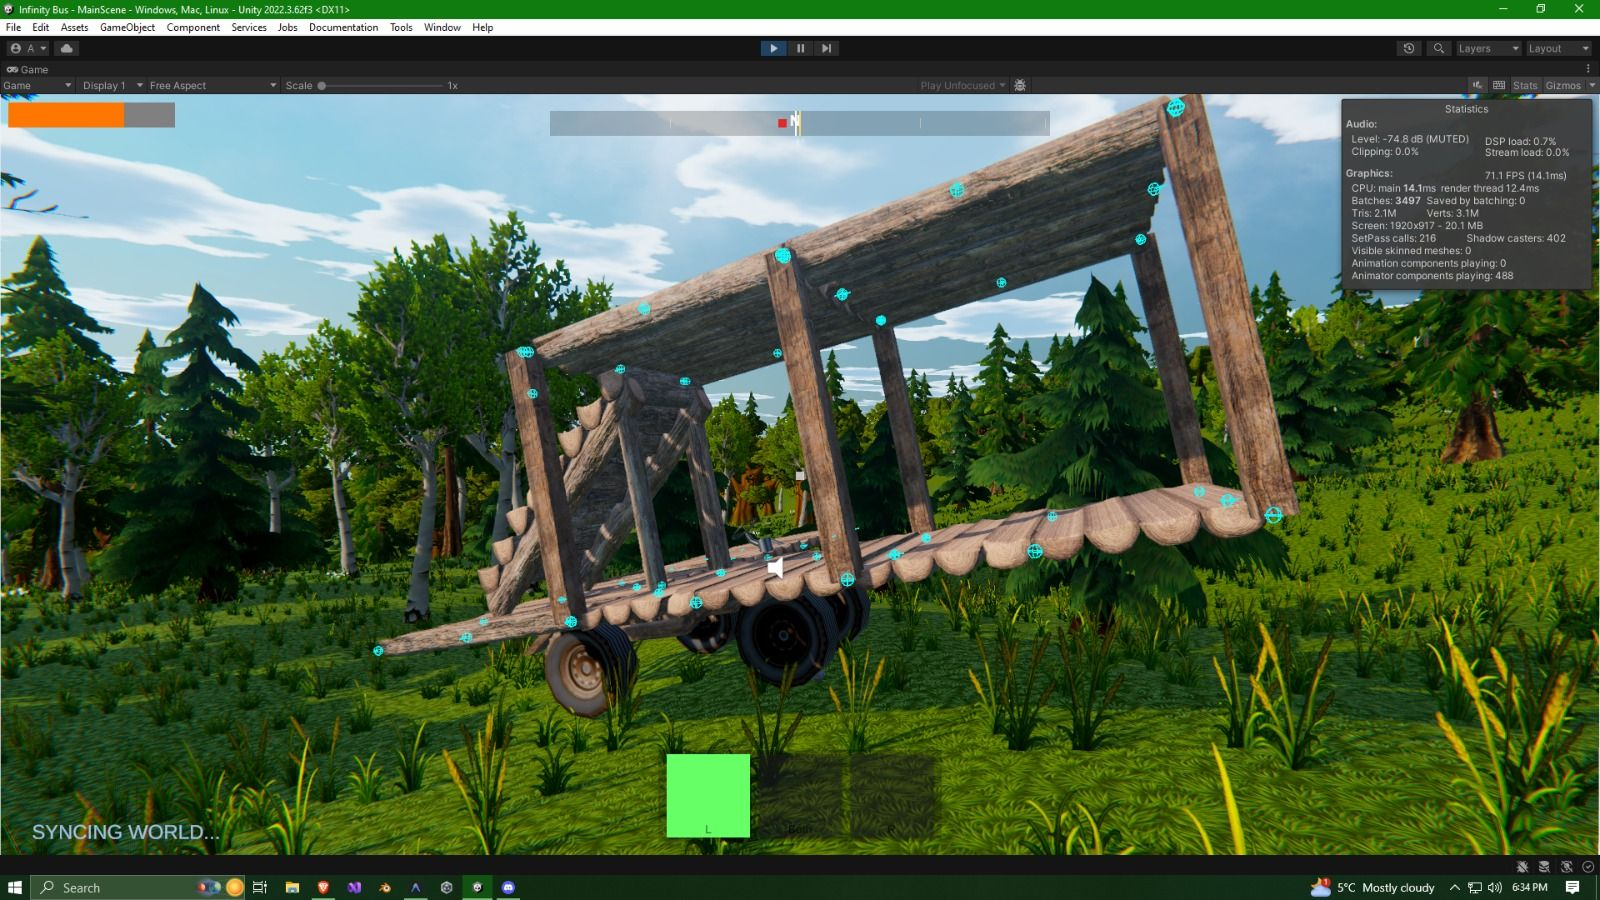Open the Window menu

click(x=442, y=27)
